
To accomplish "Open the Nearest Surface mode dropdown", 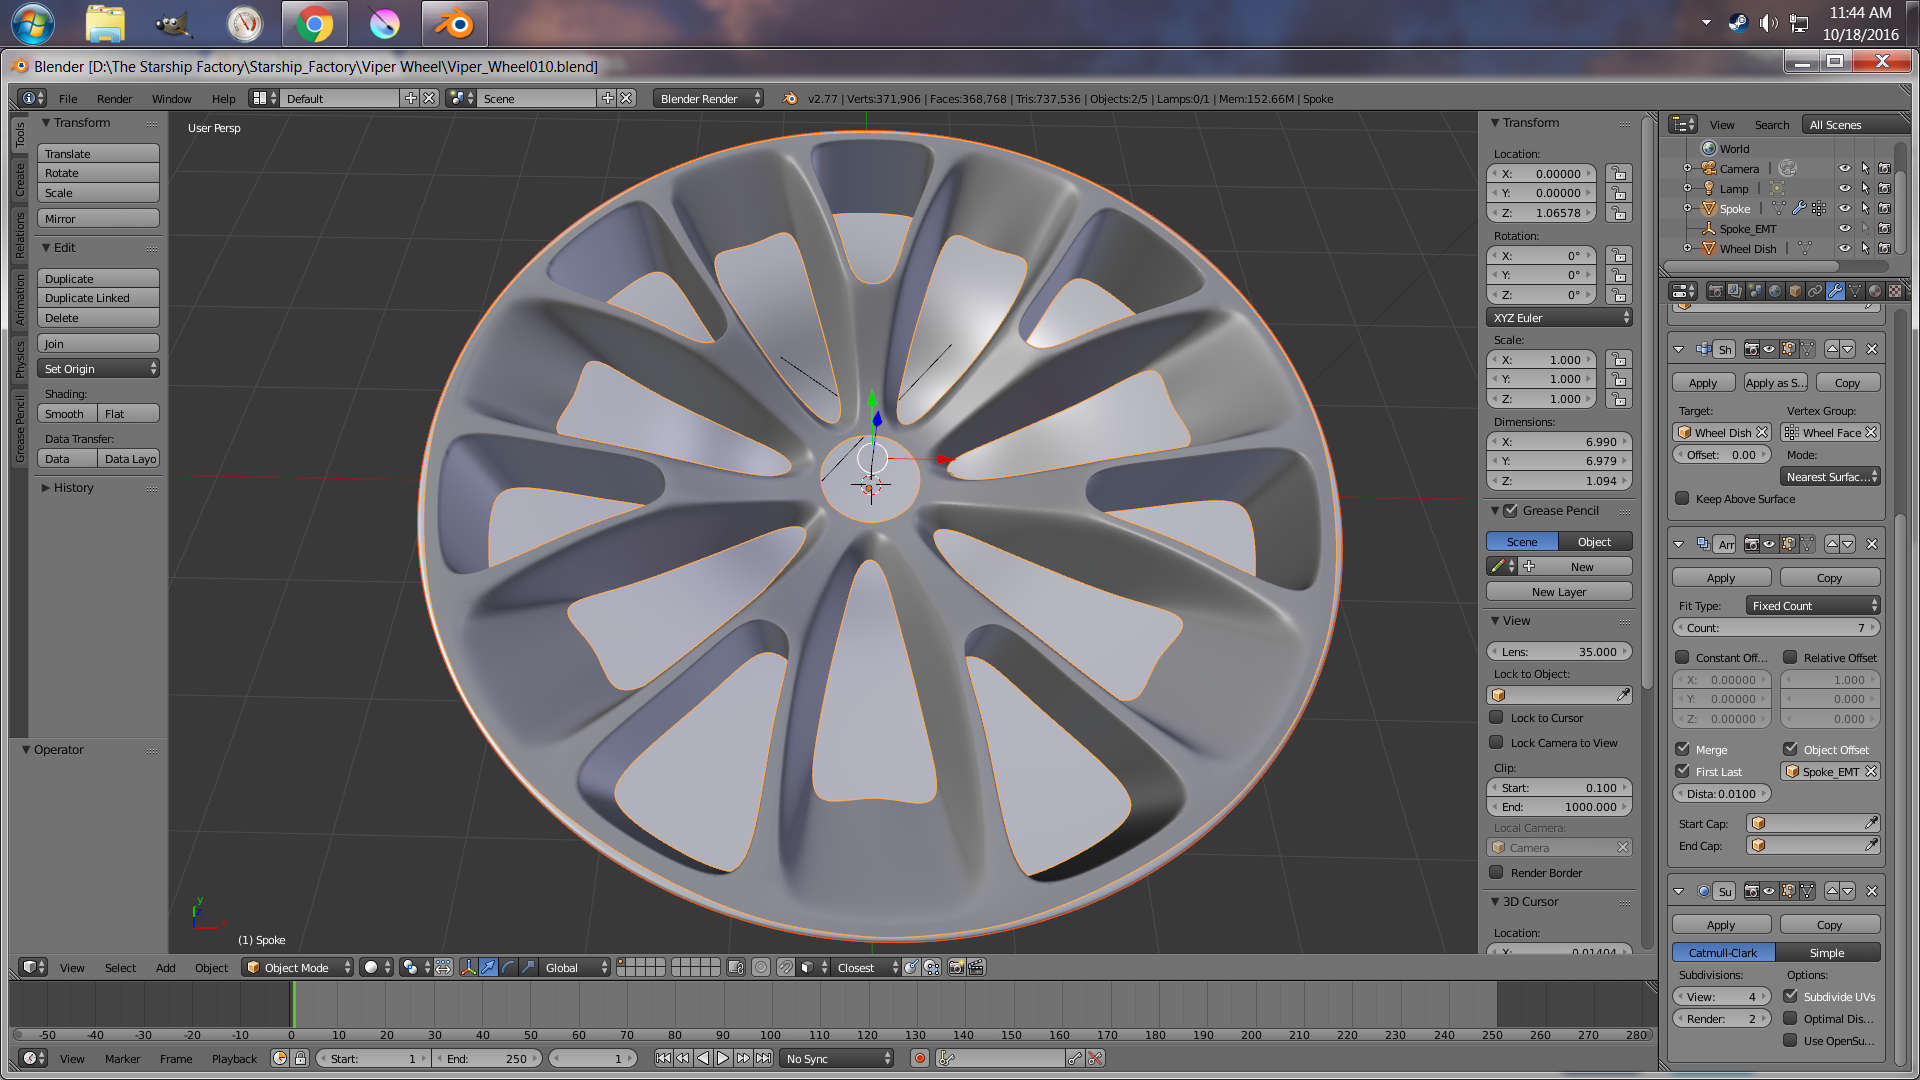I will click(x=1830, y=477).
